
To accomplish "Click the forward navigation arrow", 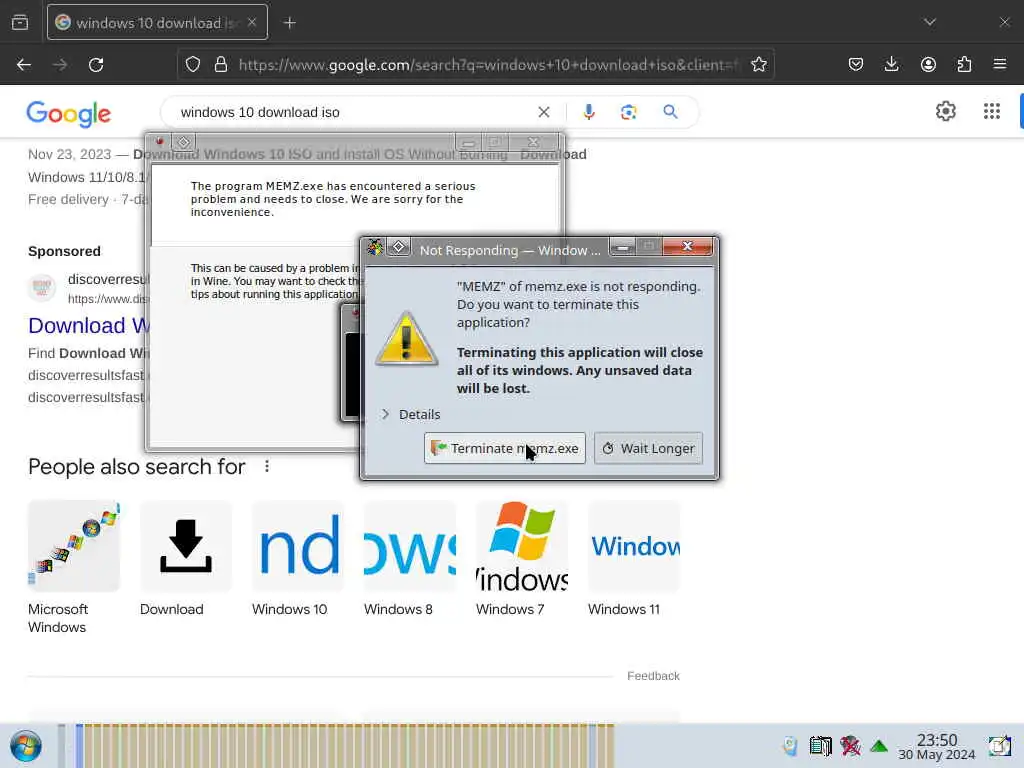I will 60,65.
